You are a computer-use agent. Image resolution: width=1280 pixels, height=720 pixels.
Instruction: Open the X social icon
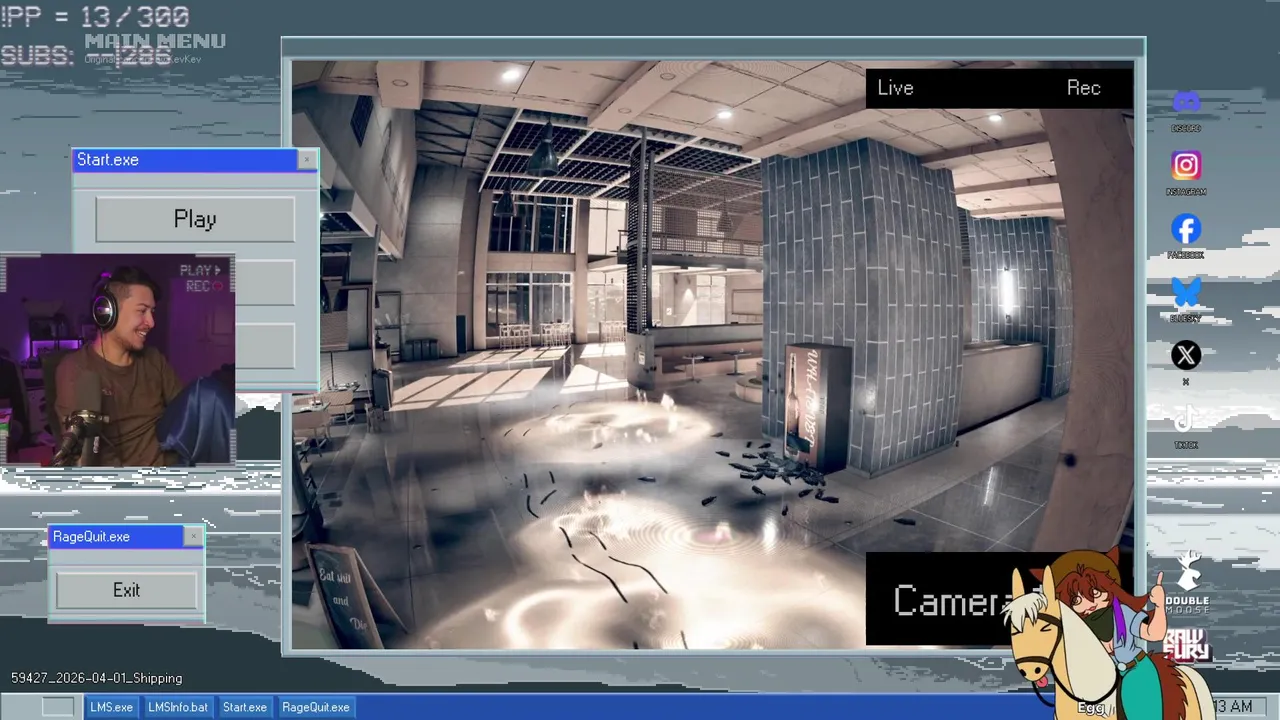(1186, 355)
